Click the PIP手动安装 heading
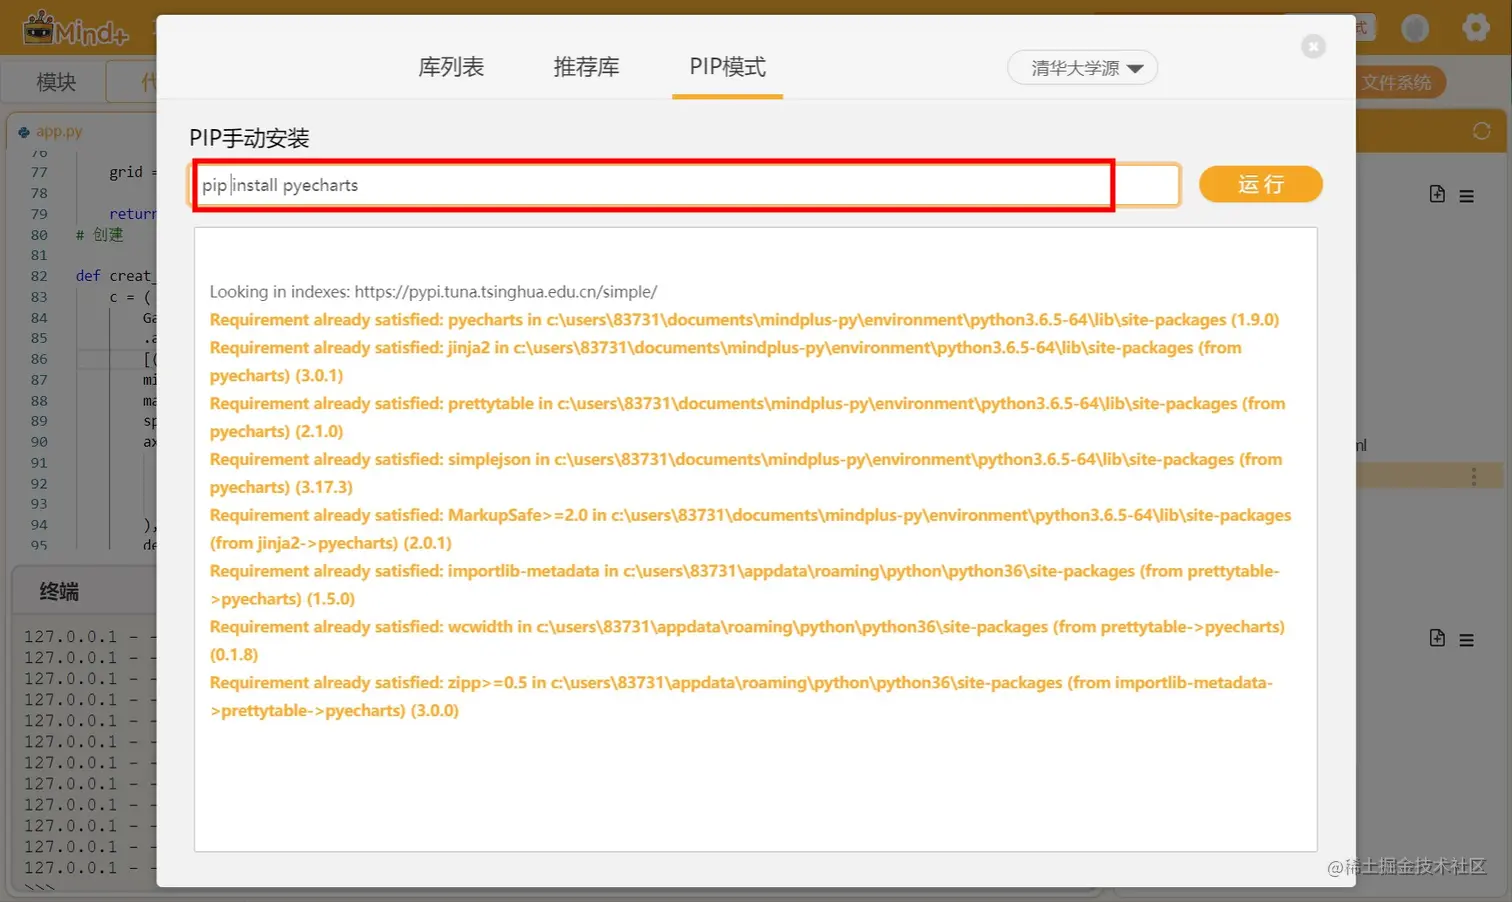This screenshot has width=1512, height=902. tap(249, 138)
